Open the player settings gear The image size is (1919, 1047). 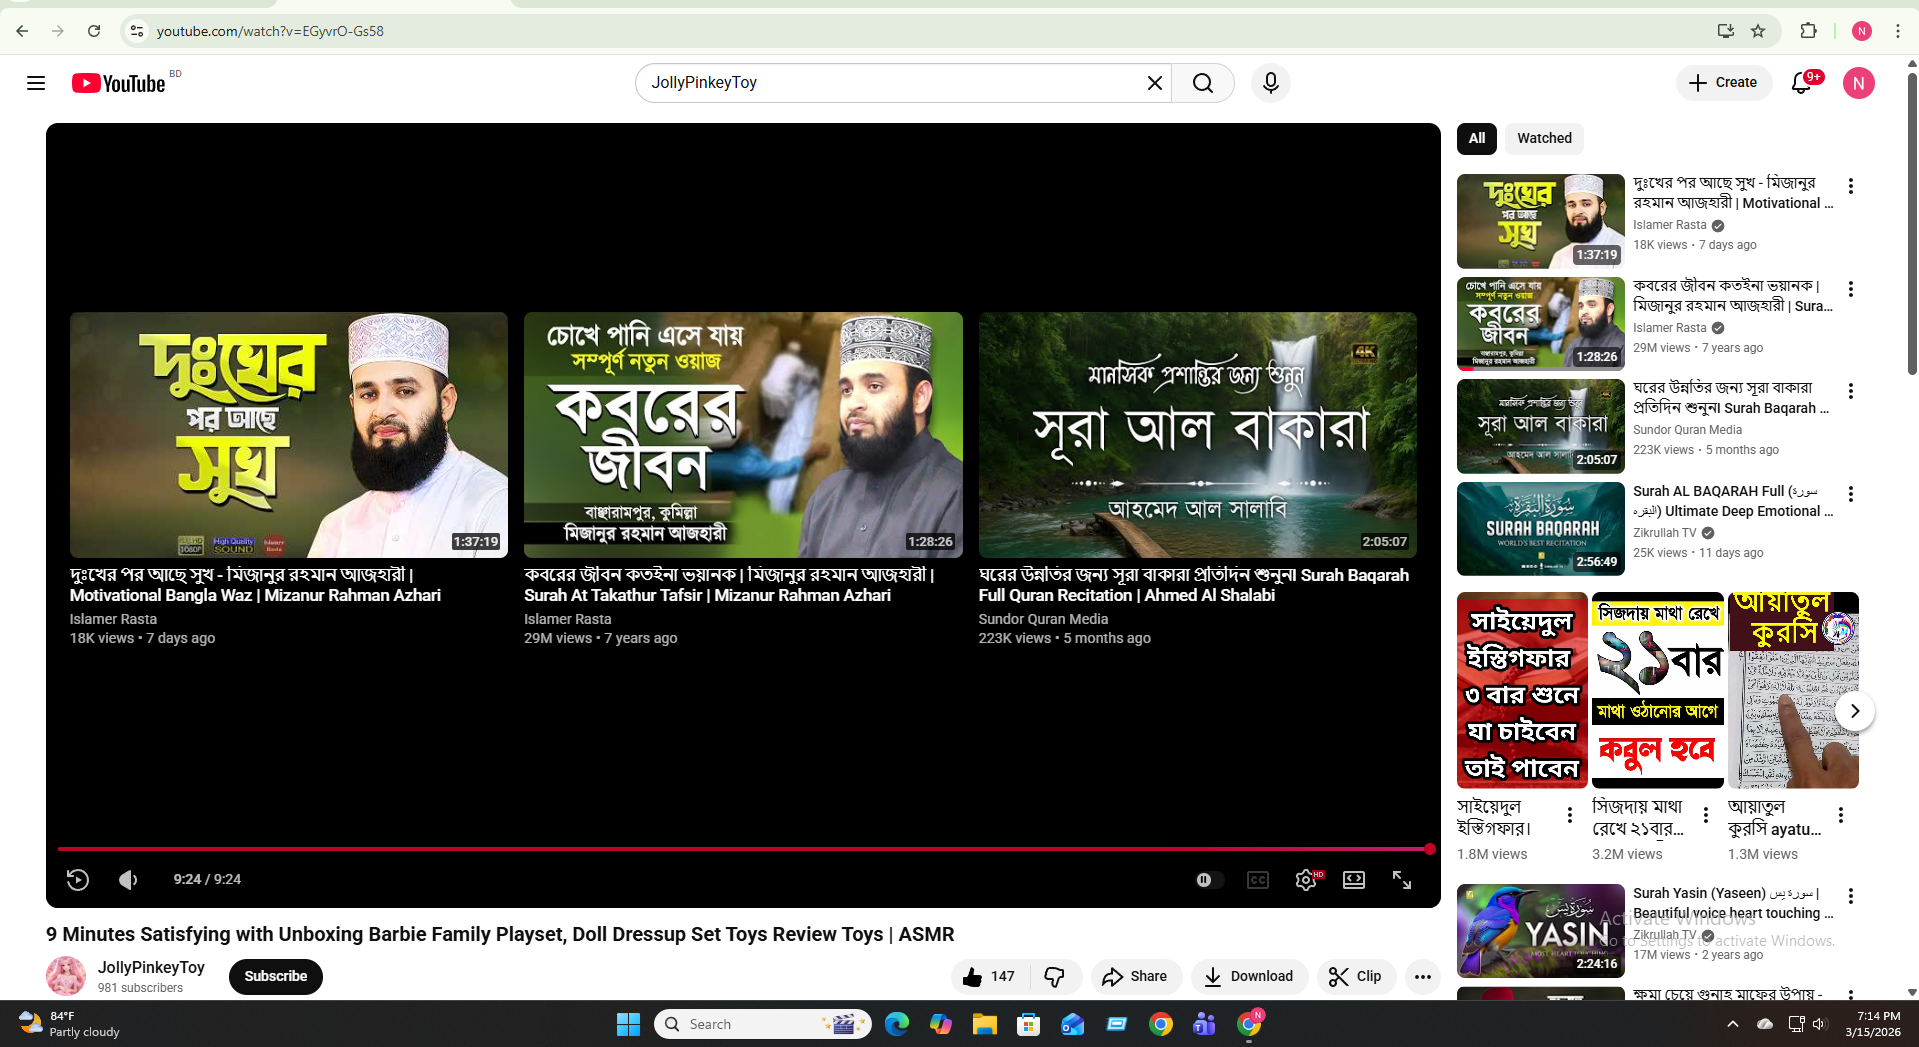tap(1306, 880)
